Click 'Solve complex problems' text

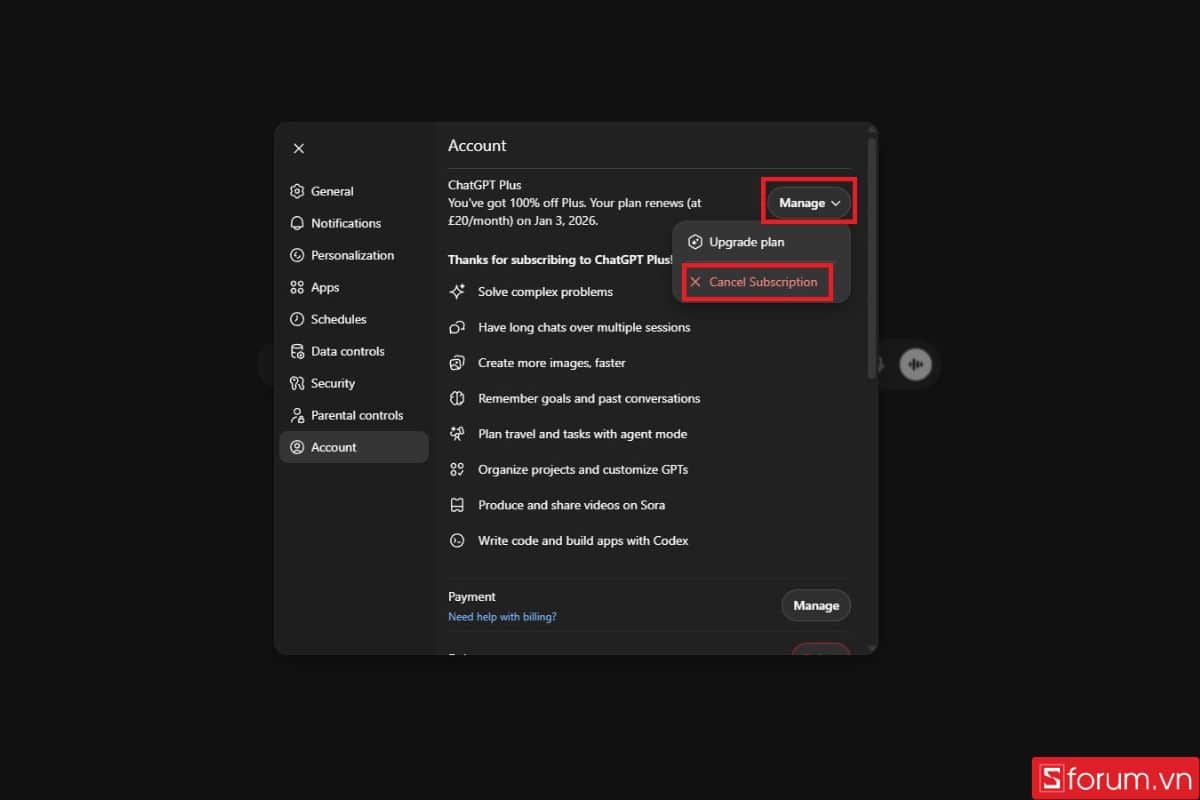(545, 292)
